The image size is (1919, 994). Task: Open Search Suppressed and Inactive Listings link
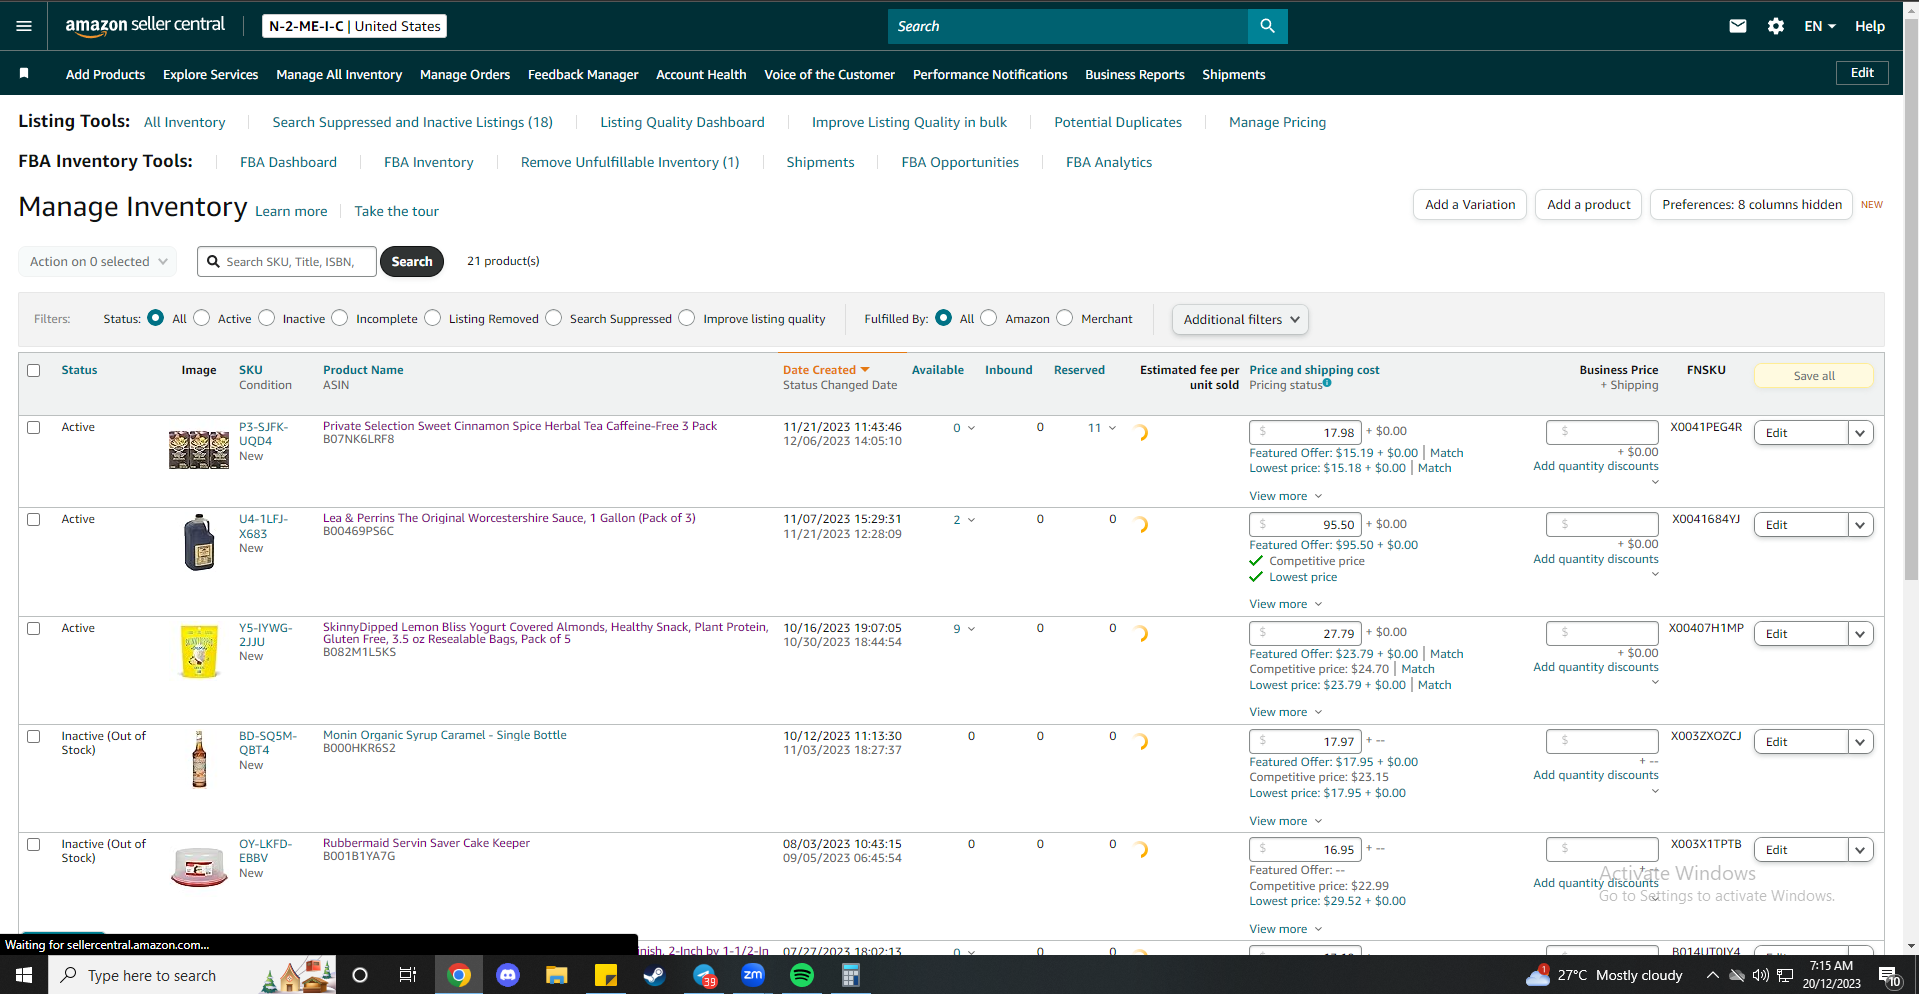pos(413,122)
